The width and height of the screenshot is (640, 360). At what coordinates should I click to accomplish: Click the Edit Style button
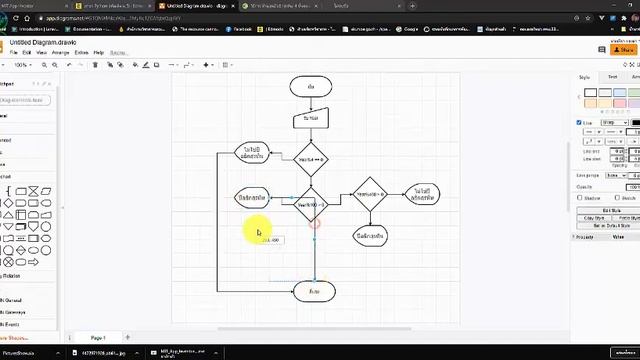coord(611,210)
